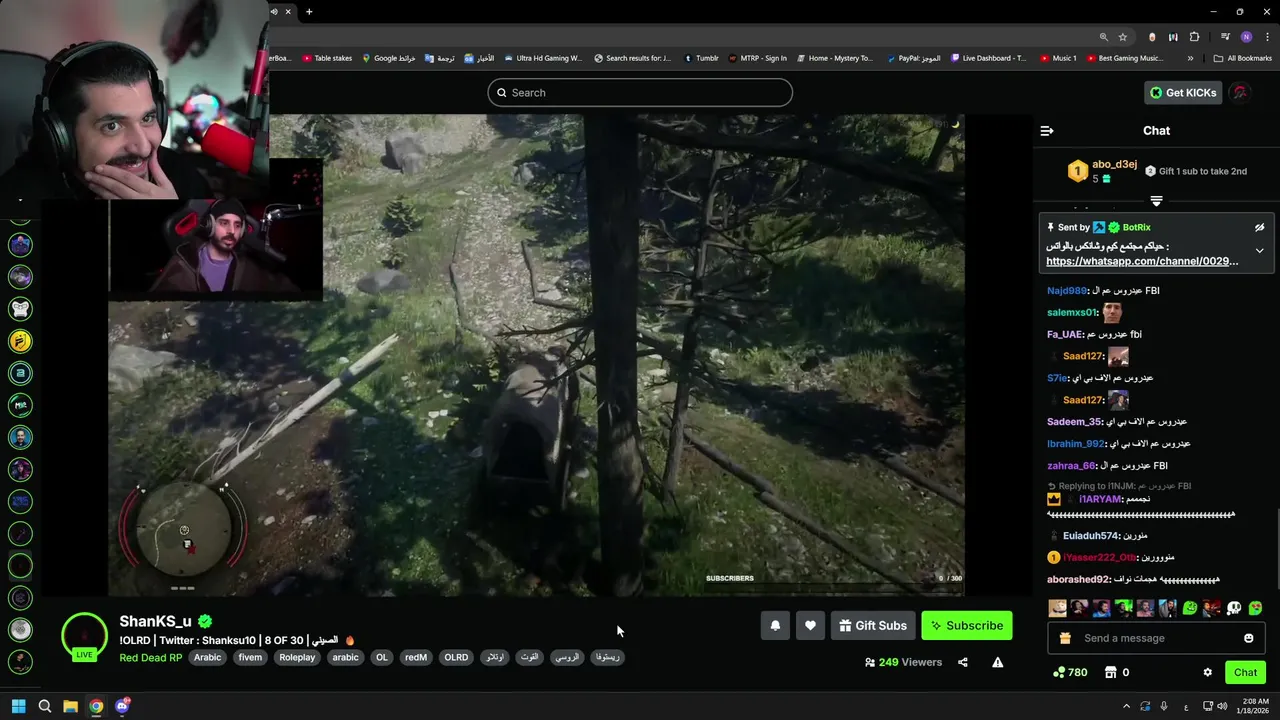The height and width of the screenshot is (720, 1280).
Task: Toggle stream notifications with the bell icon
Action: coord(775,626)
